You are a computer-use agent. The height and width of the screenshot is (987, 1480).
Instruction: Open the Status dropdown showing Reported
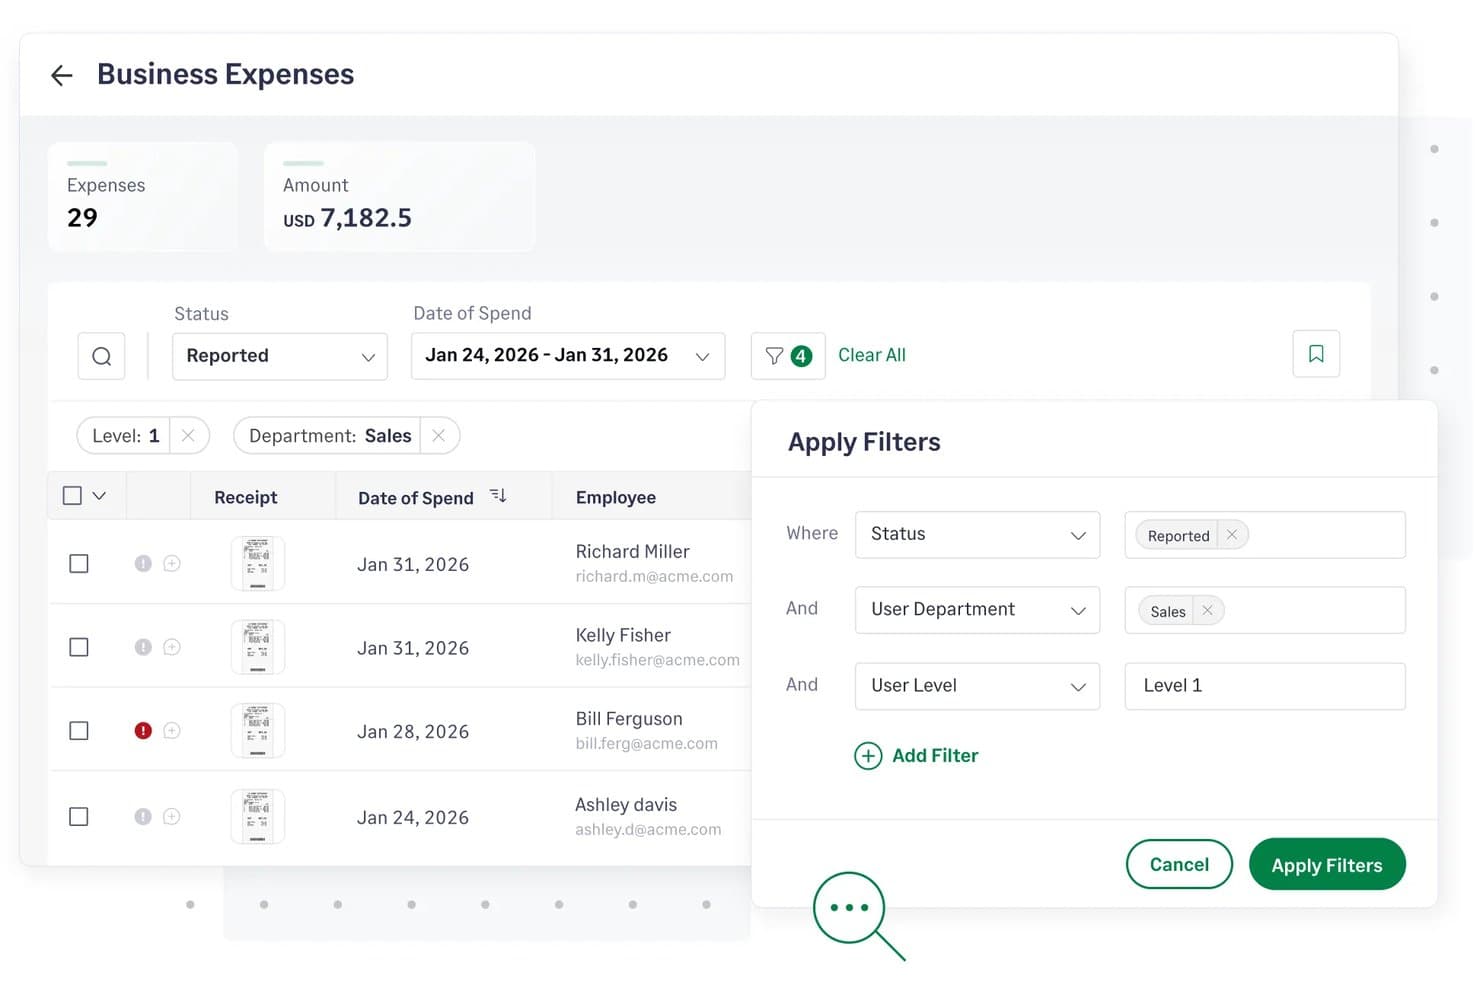point(280,356)
